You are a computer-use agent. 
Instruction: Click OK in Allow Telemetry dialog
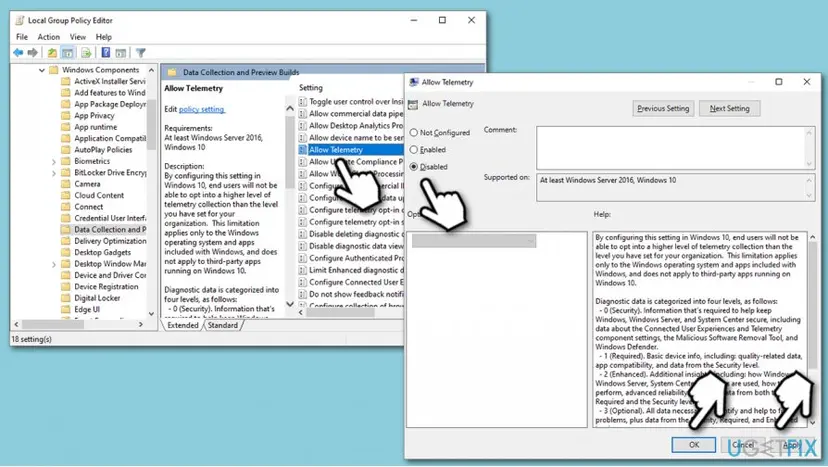click(693, 445)
